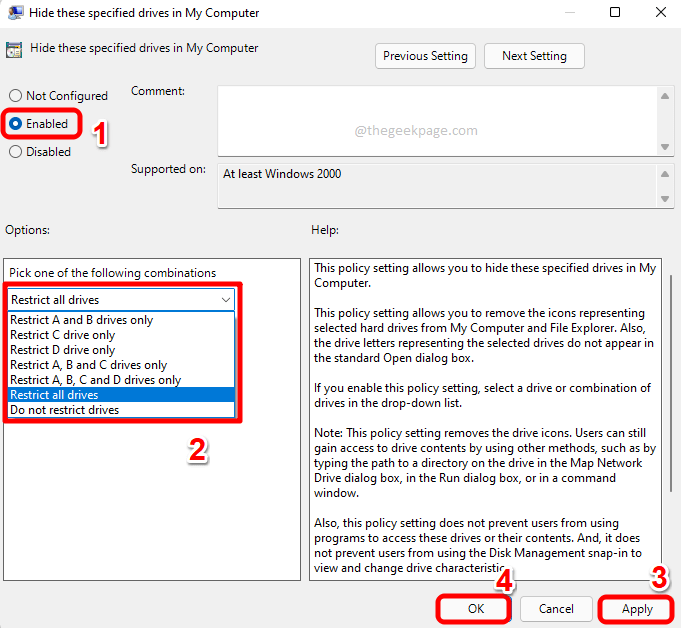Click Comment box scroll down arrow

click(666, 147)
